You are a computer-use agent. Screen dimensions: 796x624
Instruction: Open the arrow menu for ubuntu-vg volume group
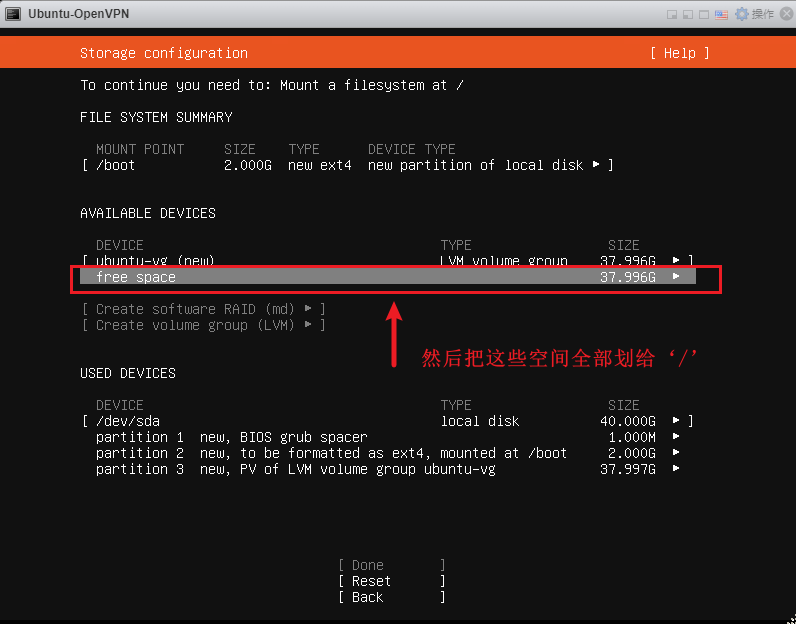[x=676, y=260]
